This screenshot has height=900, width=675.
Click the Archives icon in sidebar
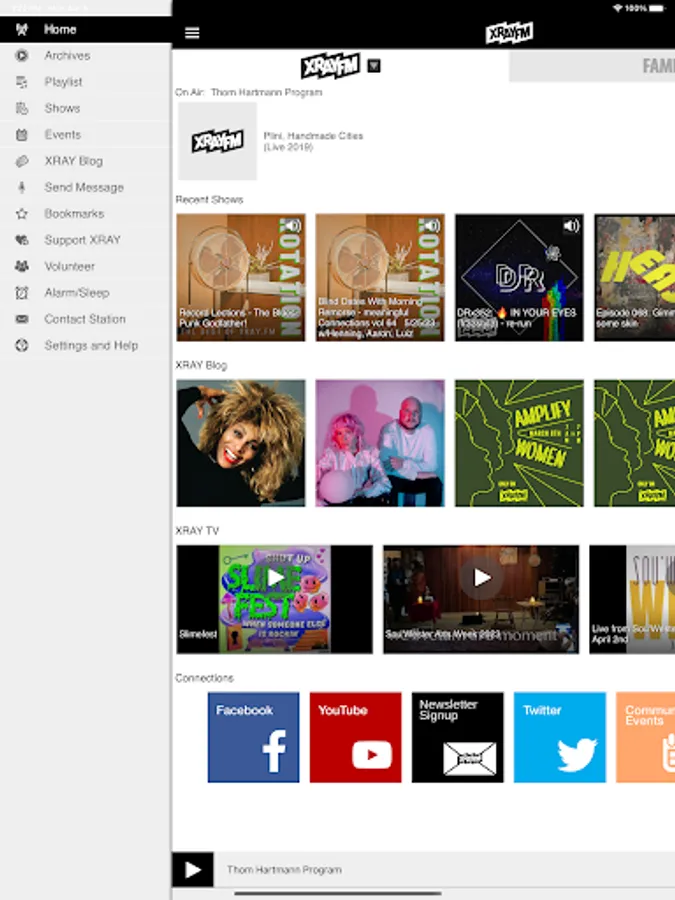[22, 56]
